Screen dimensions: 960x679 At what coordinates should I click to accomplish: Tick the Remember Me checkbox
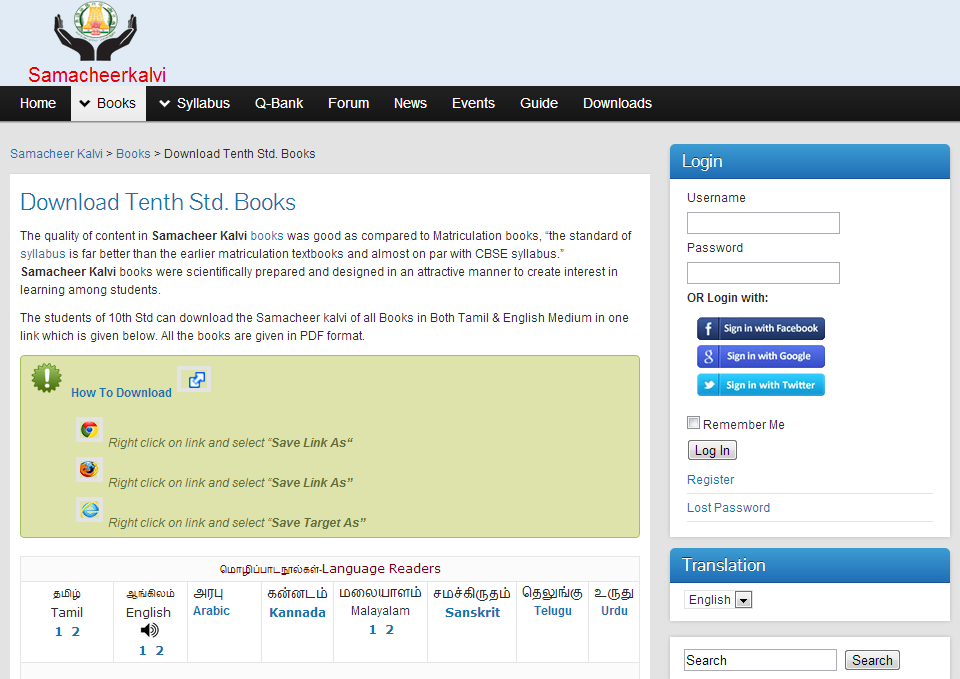694,422
